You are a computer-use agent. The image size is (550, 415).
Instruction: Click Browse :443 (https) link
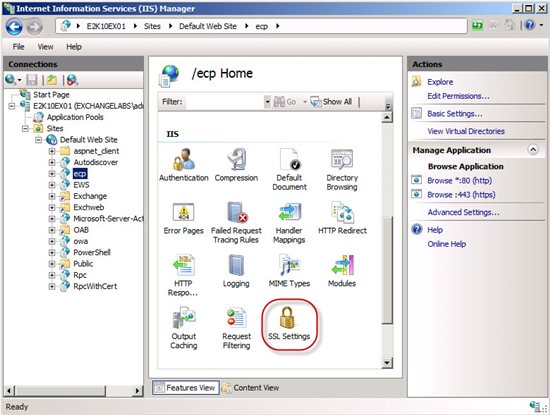pyautogui.click(x=461, y=195)
